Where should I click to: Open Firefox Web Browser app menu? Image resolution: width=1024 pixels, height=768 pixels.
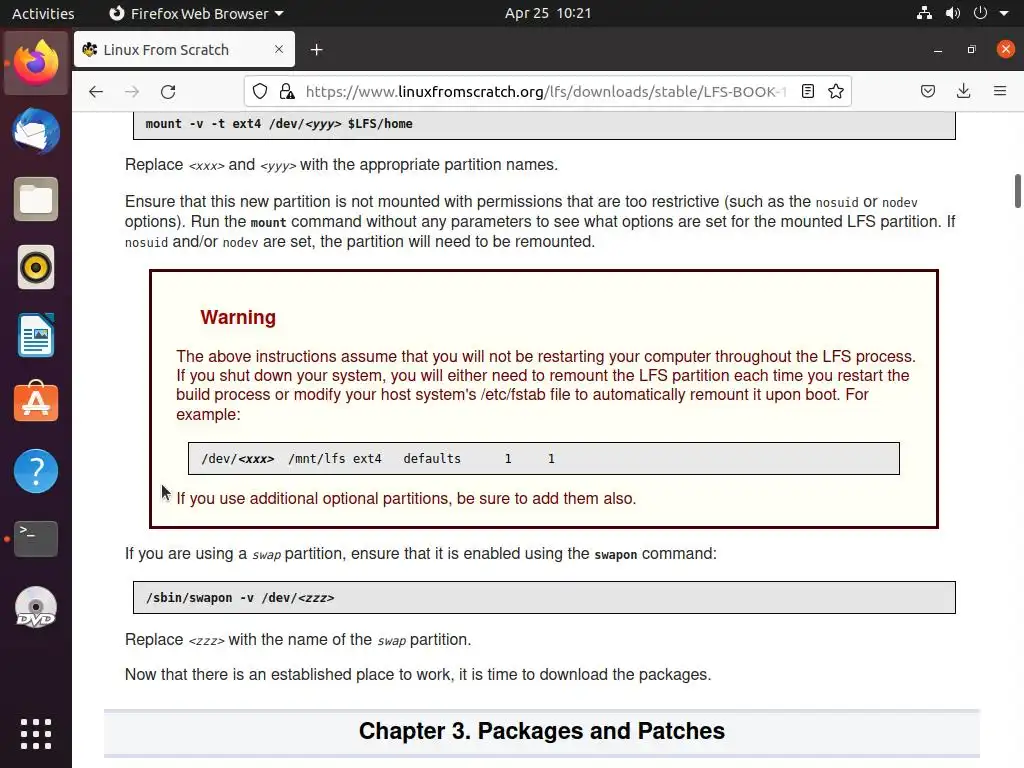(196, 13)
